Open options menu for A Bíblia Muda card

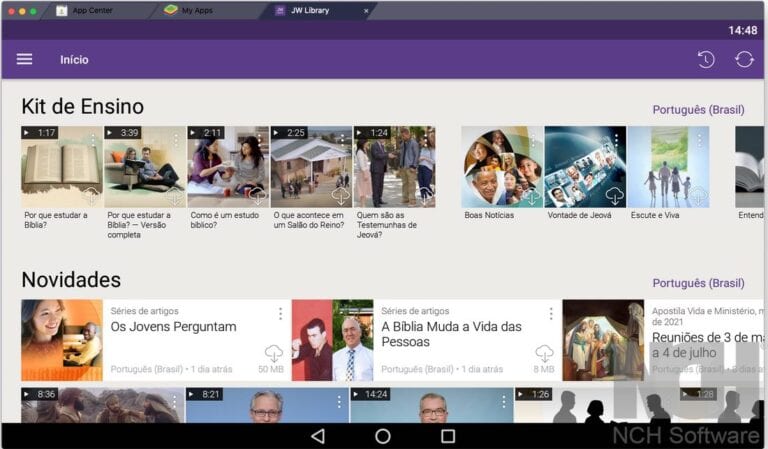click(551, 314)
